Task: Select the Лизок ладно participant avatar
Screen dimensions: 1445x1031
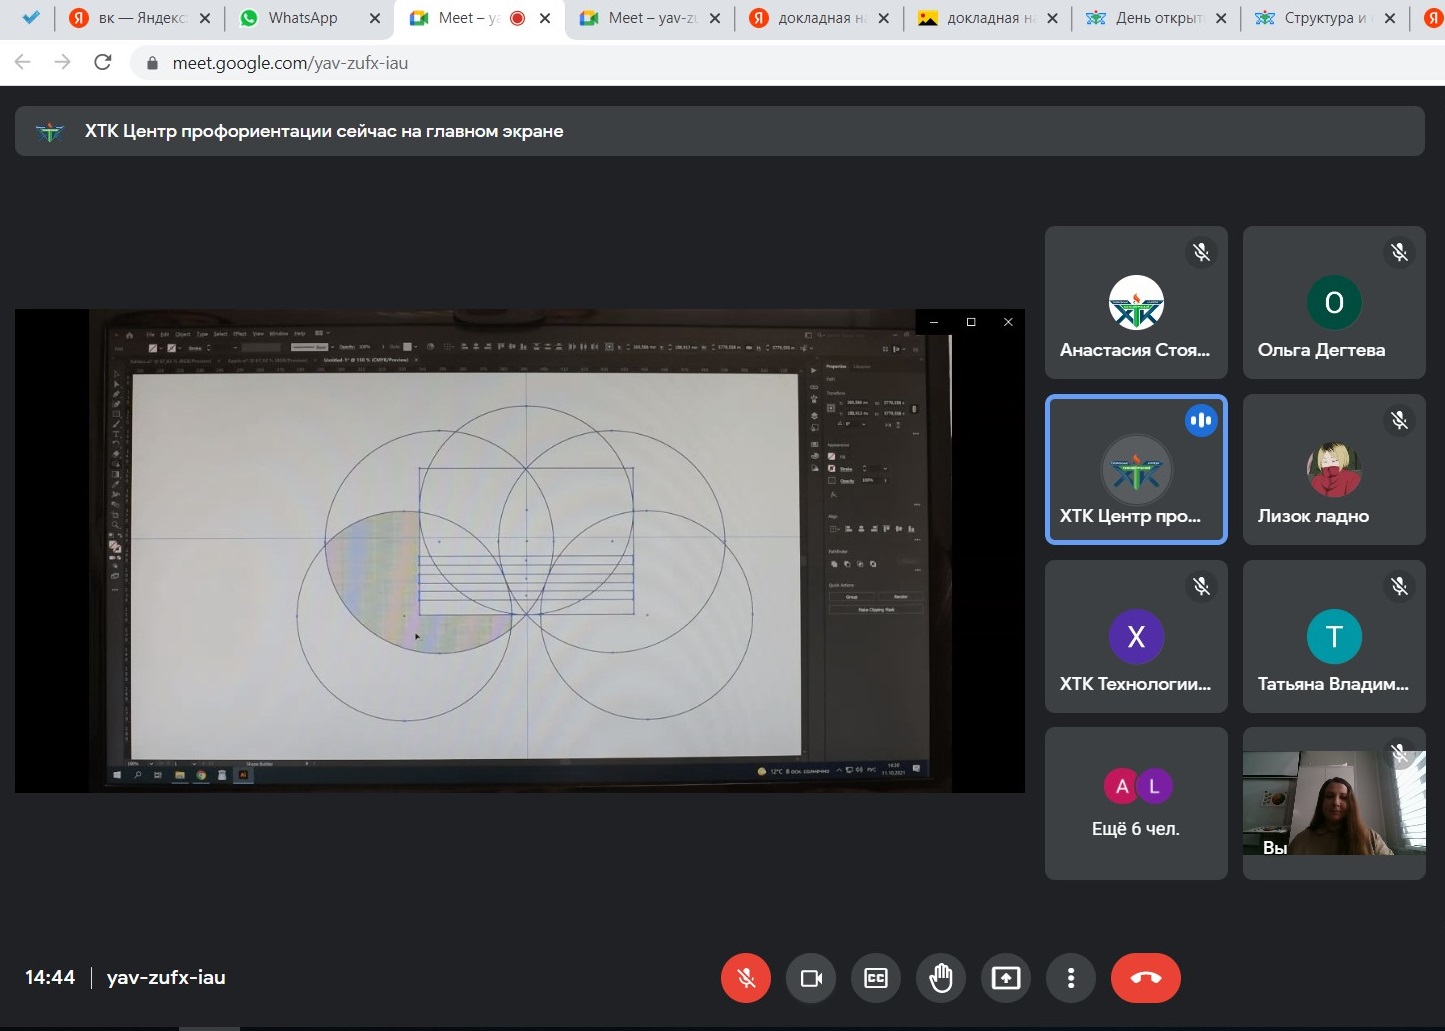Action: [1334, 470]
